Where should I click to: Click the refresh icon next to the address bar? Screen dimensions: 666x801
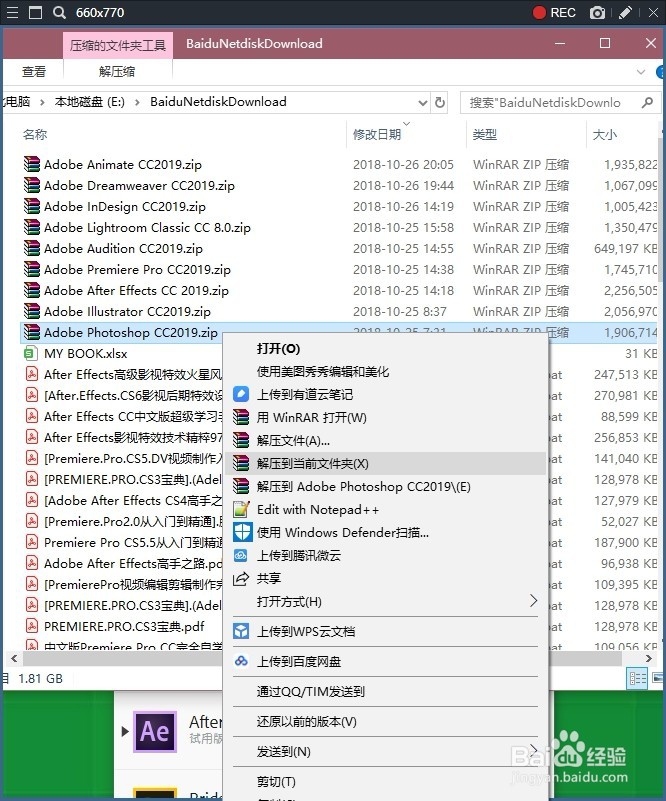(439, 103)
